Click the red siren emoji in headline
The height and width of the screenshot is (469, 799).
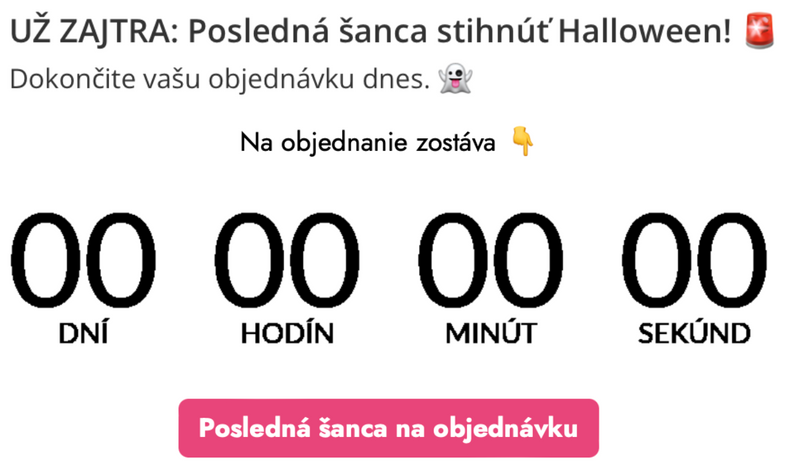(761, 32)
